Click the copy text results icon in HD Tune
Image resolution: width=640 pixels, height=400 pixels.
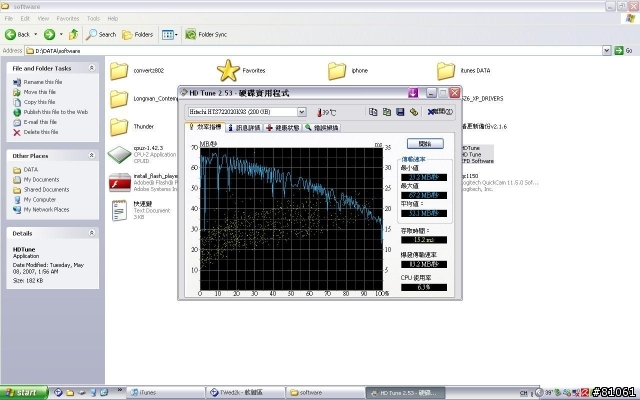coord(373,111)
